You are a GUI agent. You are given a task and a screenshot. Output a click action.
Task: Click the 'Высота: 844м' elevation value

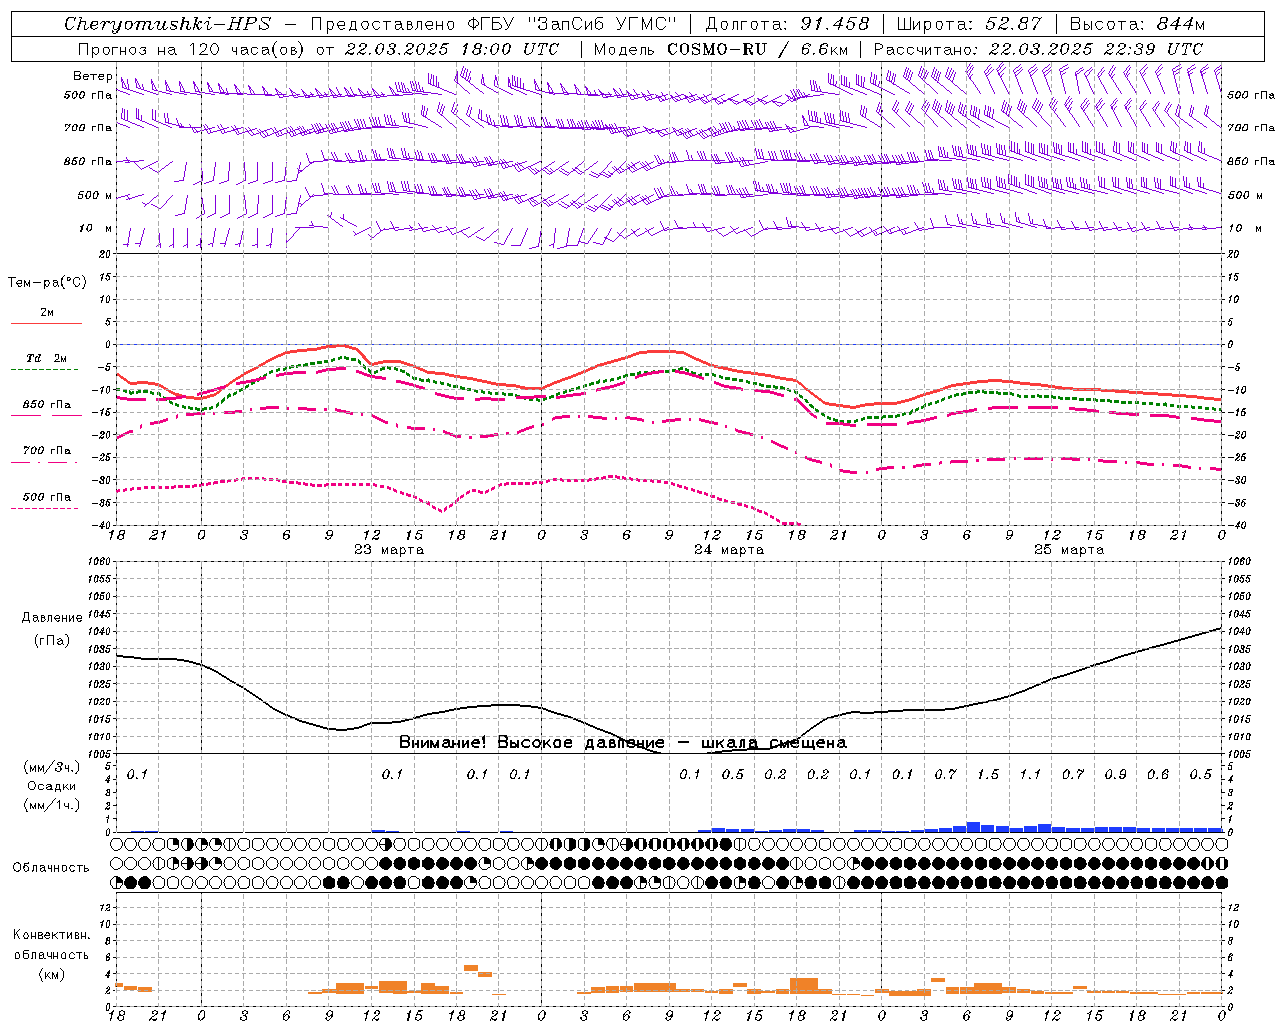[x=1137, y=24]
